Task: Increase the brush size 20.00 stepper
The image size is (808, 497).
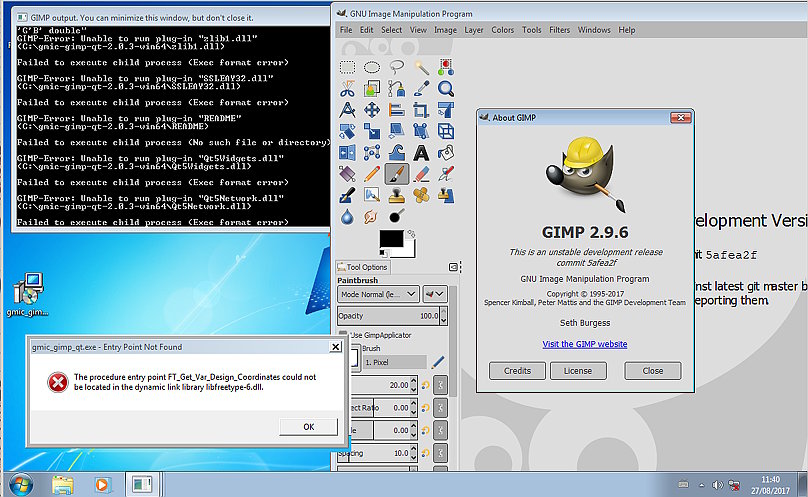Action: click(413, 382)
